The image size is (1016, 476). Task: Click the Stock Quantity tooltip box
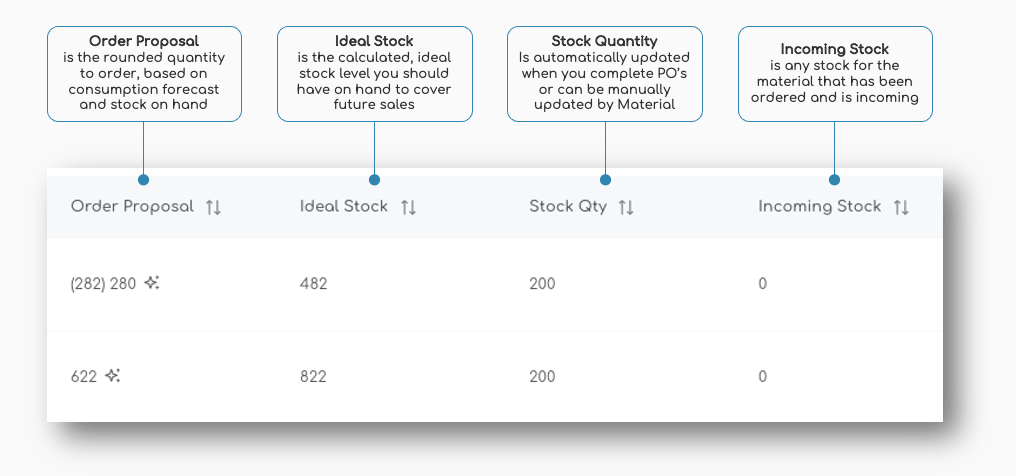click(x=605, y=74)
